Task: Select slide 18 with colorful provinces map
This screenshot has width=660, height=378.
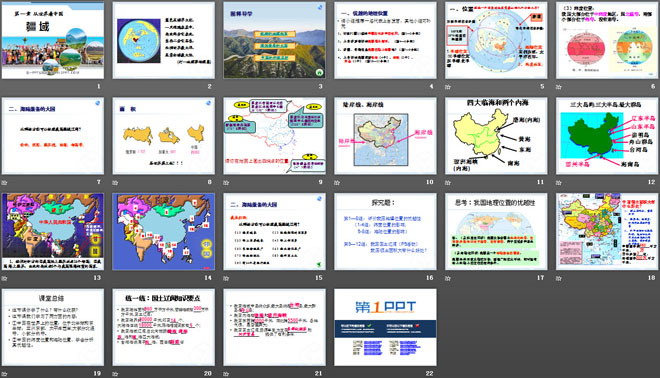Action: pos(607,232)
